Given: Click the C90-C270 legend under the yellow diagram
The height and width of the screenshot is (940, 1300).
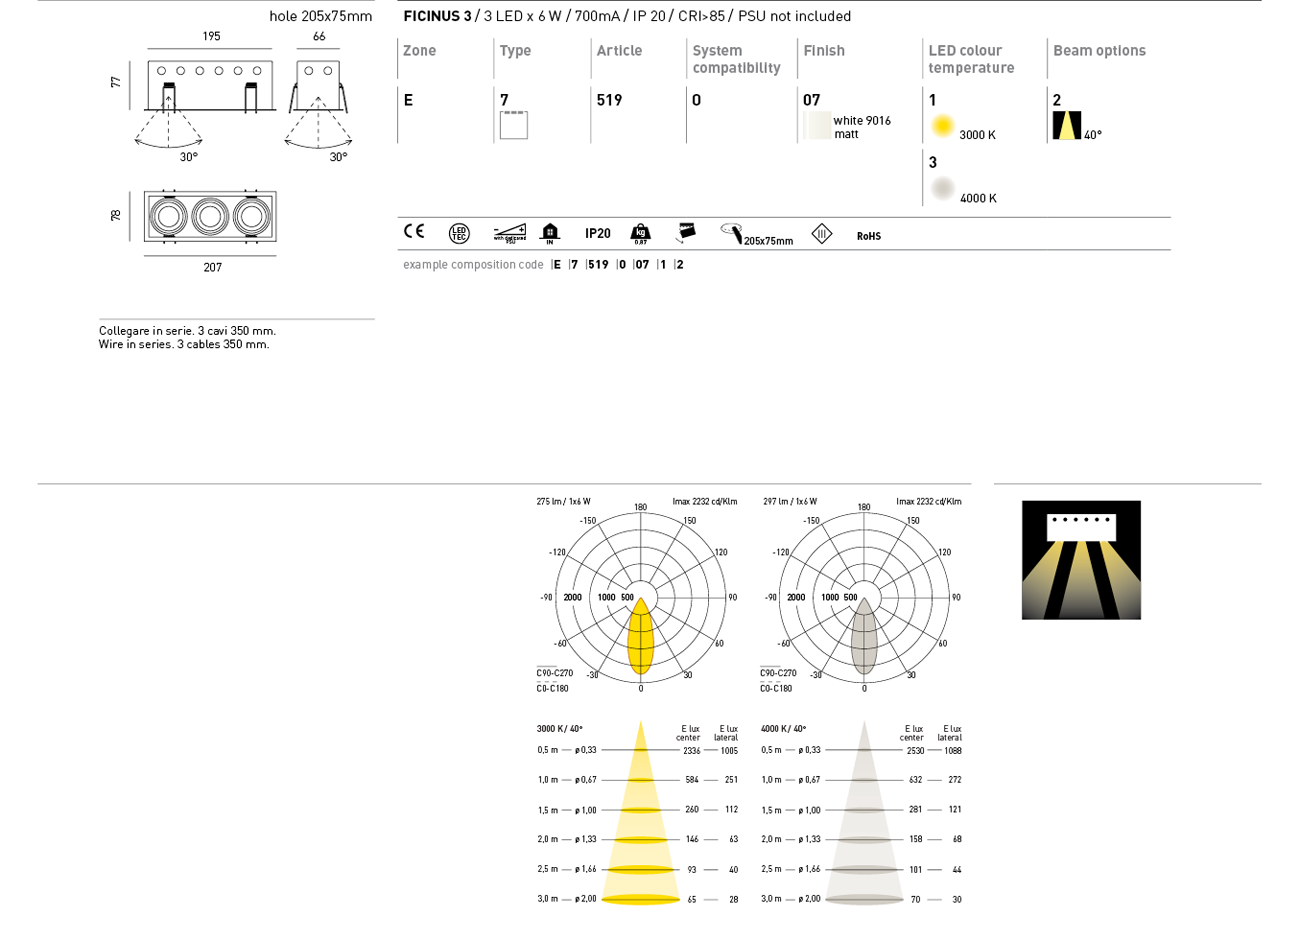Looking at the screenshot, I should pos(554,674).
